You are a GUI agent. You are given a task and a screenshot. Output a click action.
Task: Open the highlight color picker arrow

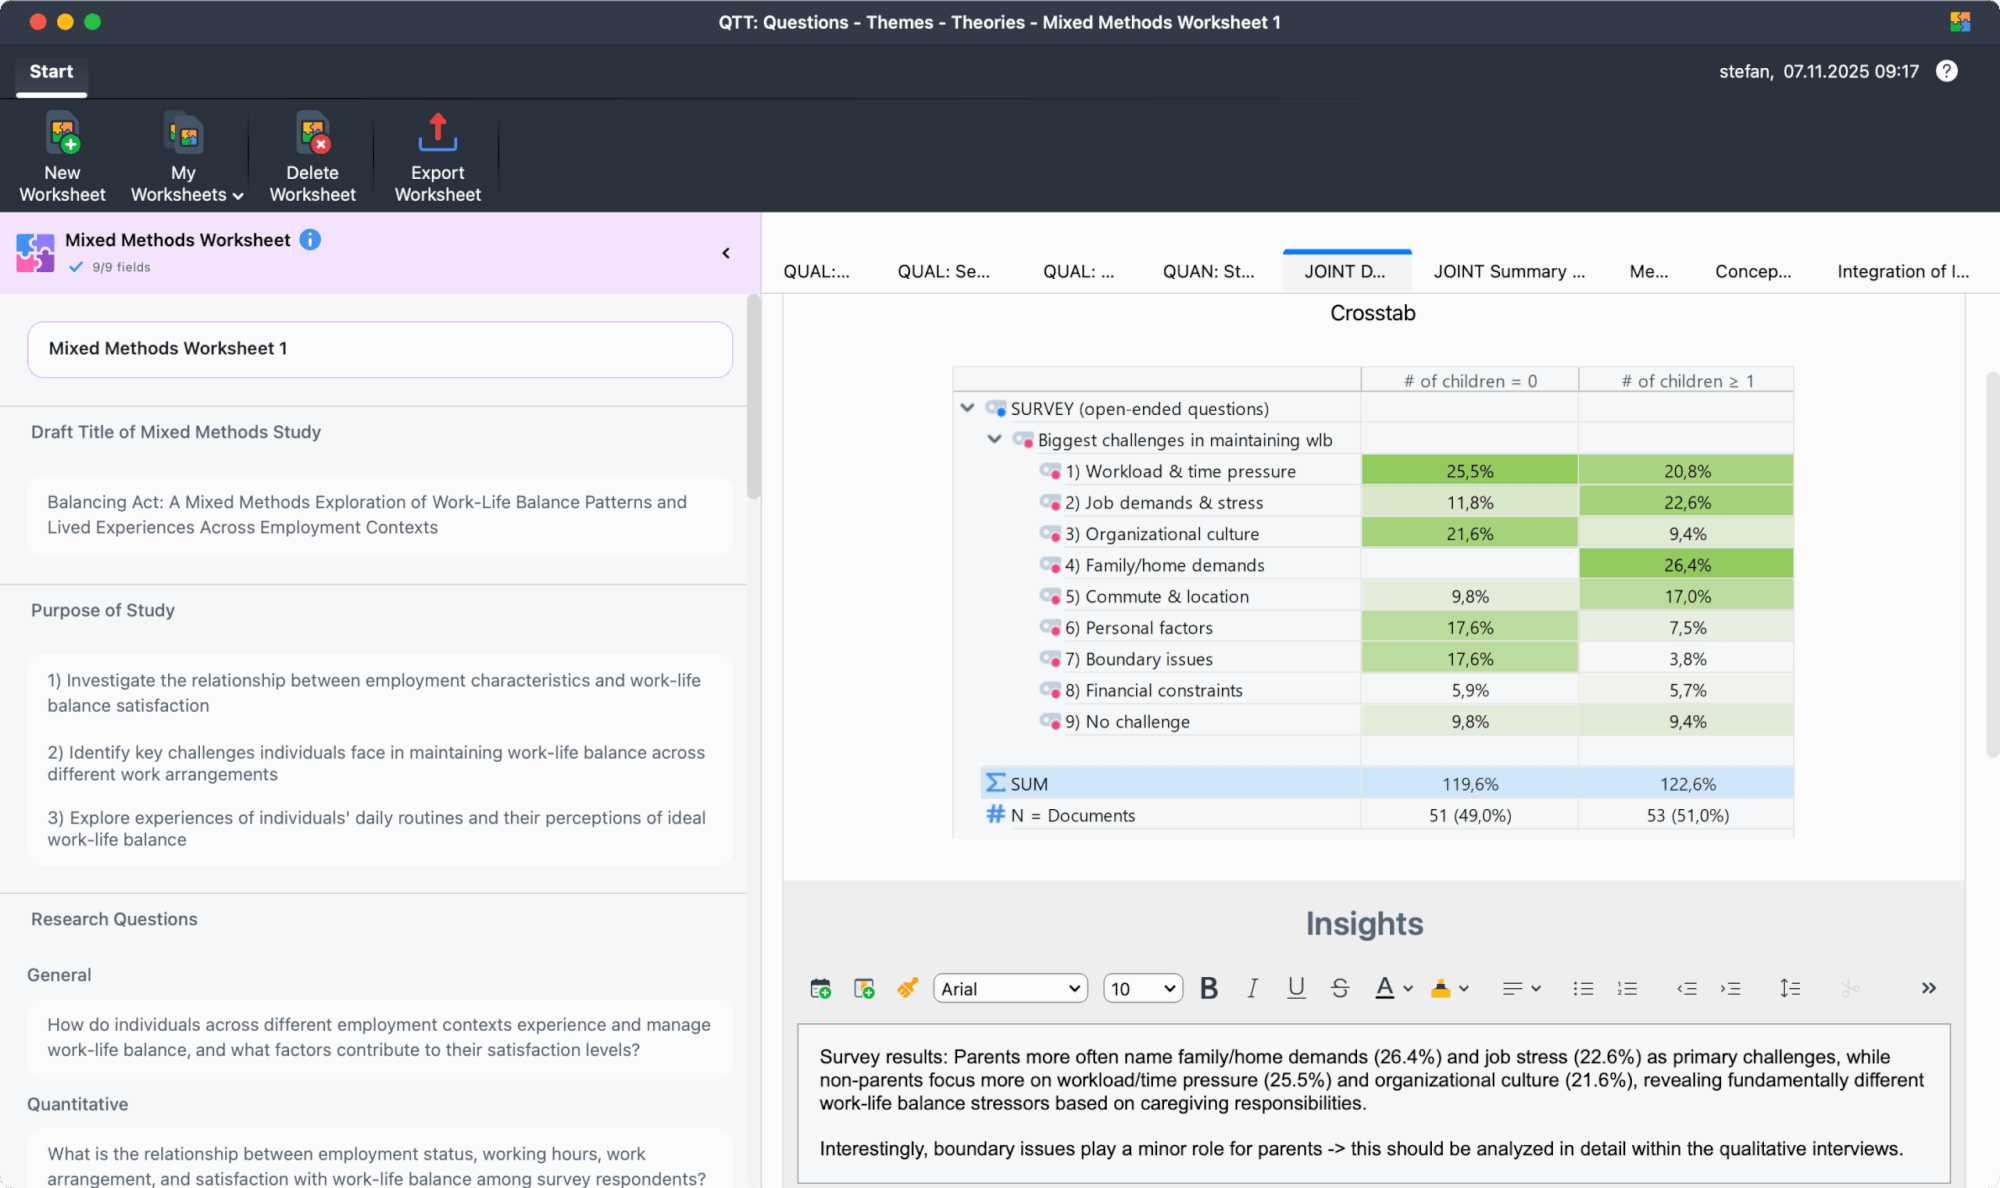point(1464,988)
